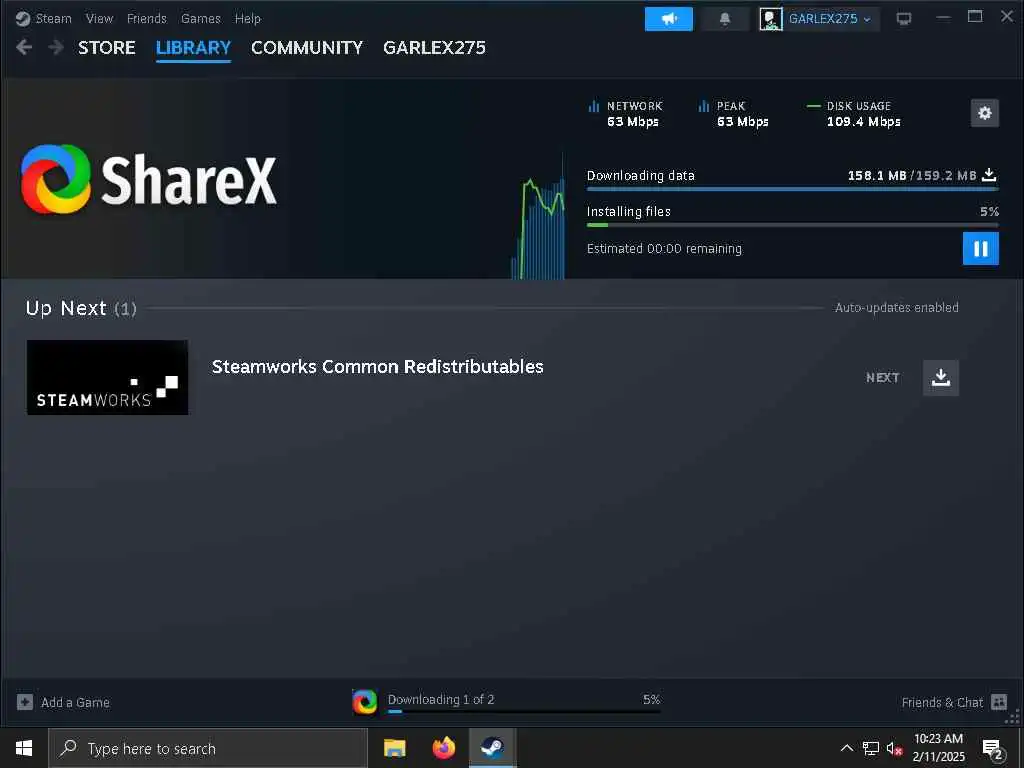This screenshot has height=768, width=1024.
Task: Click the GARLEX275 avatar picture
Action: click(771, 19)
